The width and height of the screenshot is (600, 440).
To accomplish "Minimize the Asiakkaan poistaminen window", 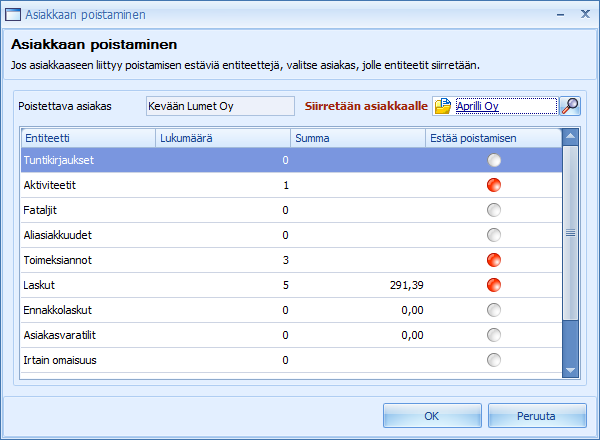I will [561, 15].
